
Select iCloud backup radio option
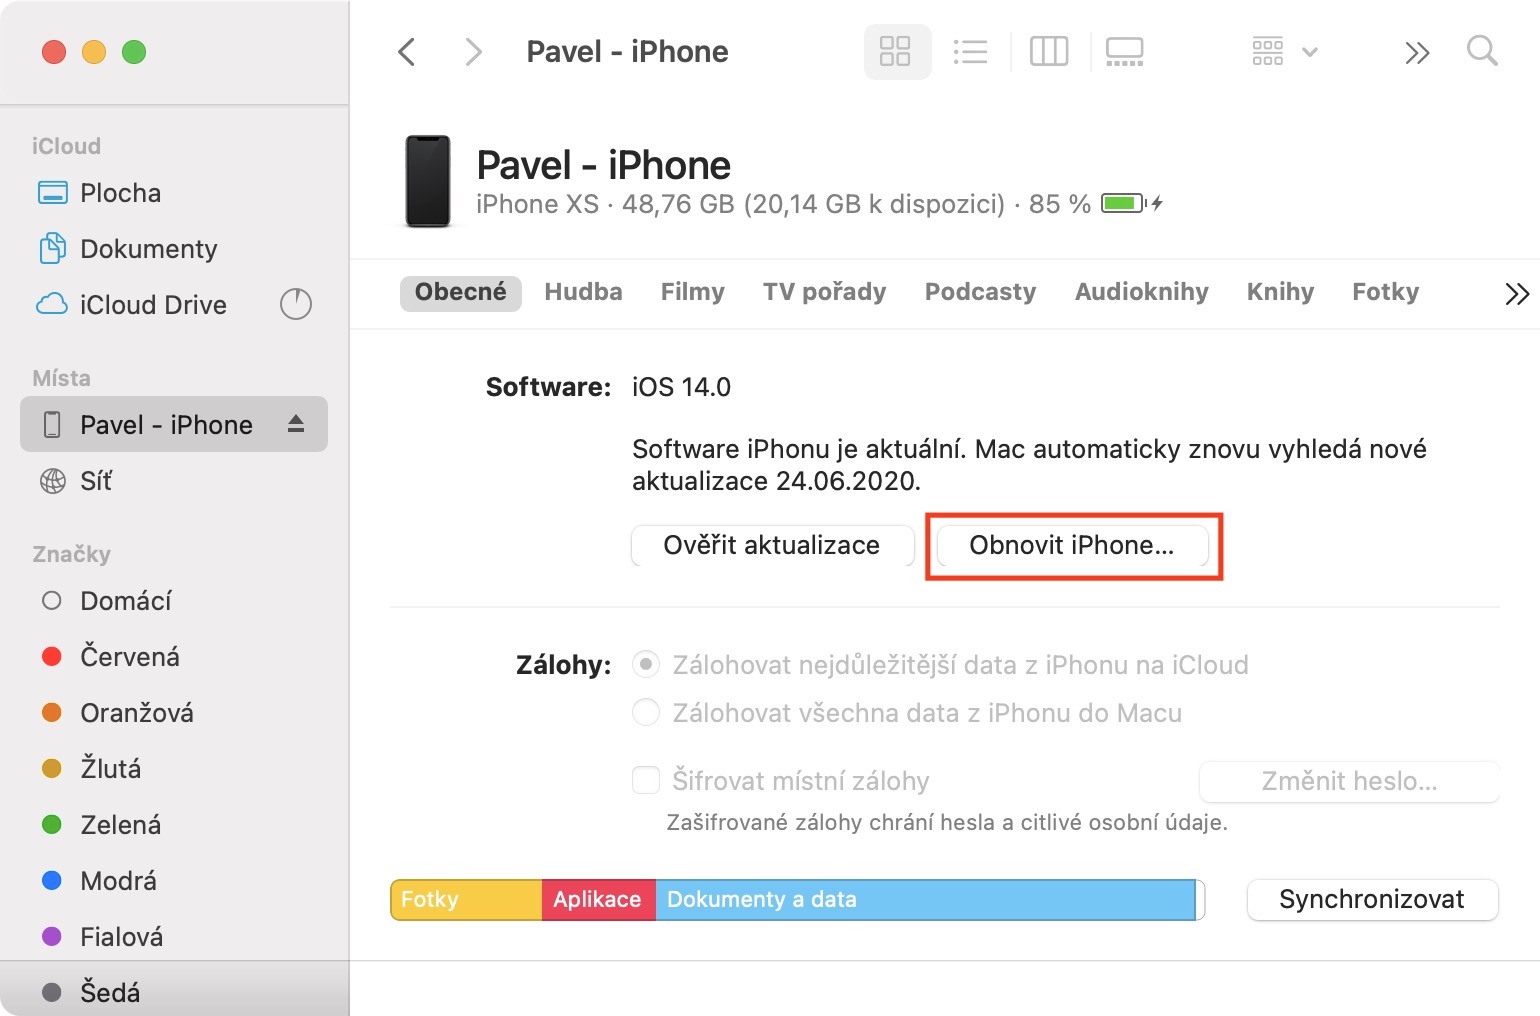point(647,664)
